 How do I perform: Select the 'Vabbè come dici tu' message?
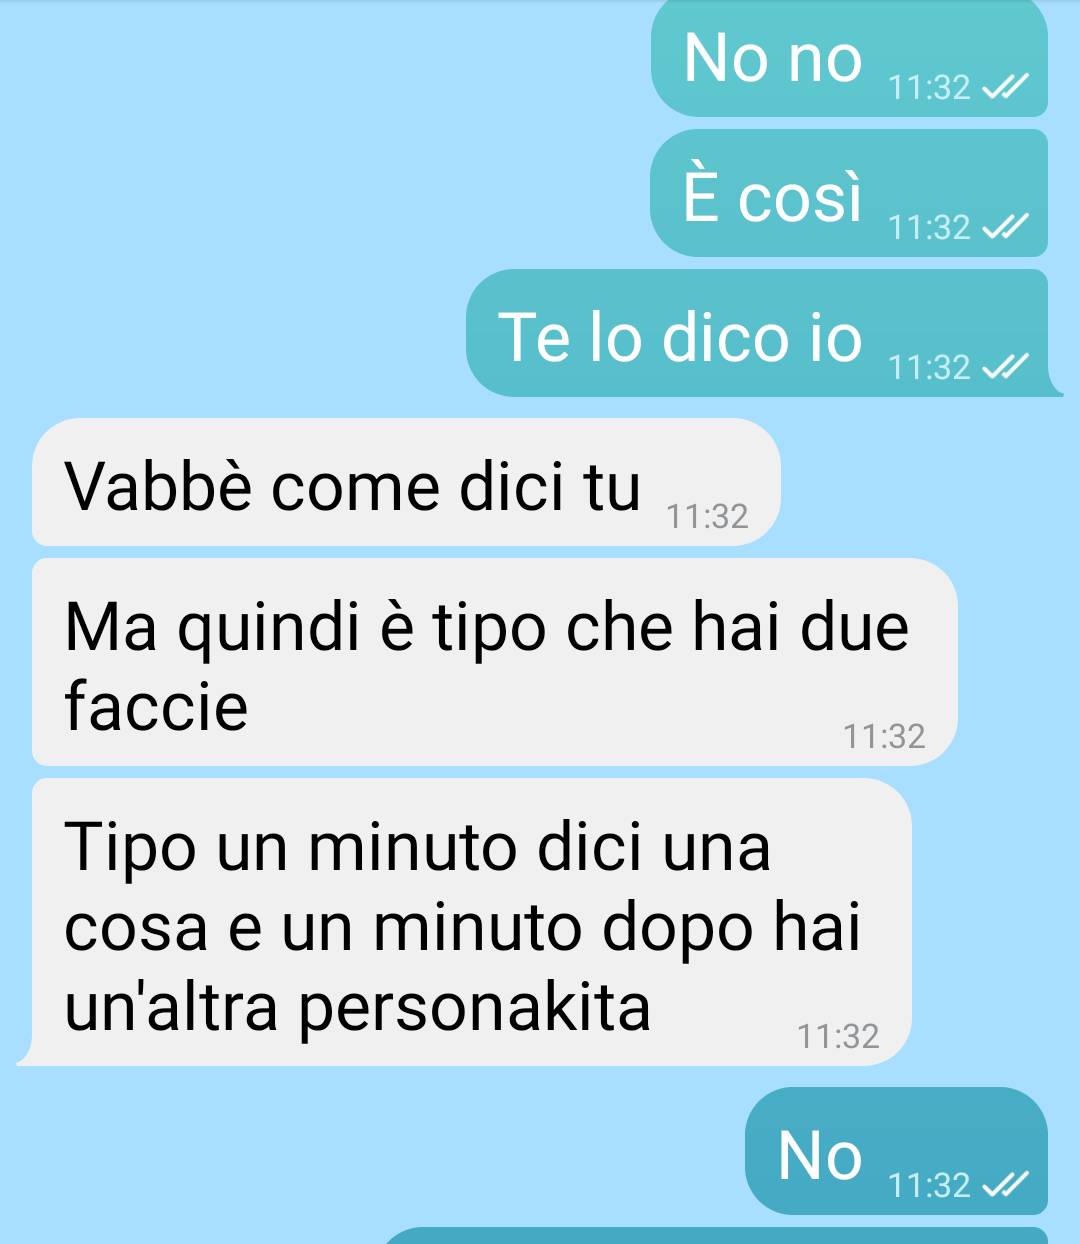click(x=406, y=482)
